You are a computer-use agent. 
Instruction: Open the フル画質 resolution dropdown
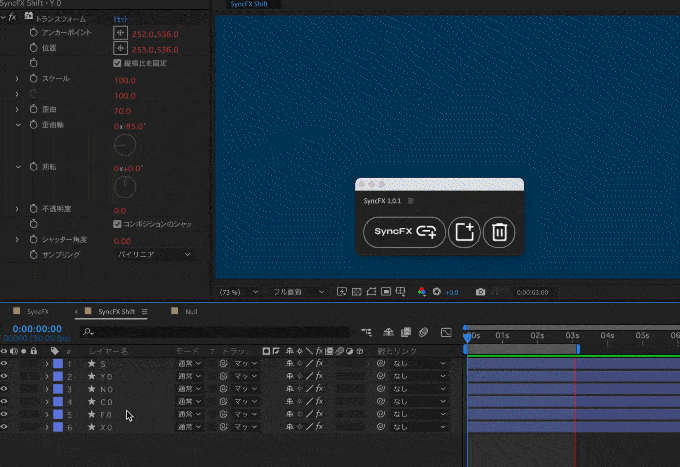298,292
